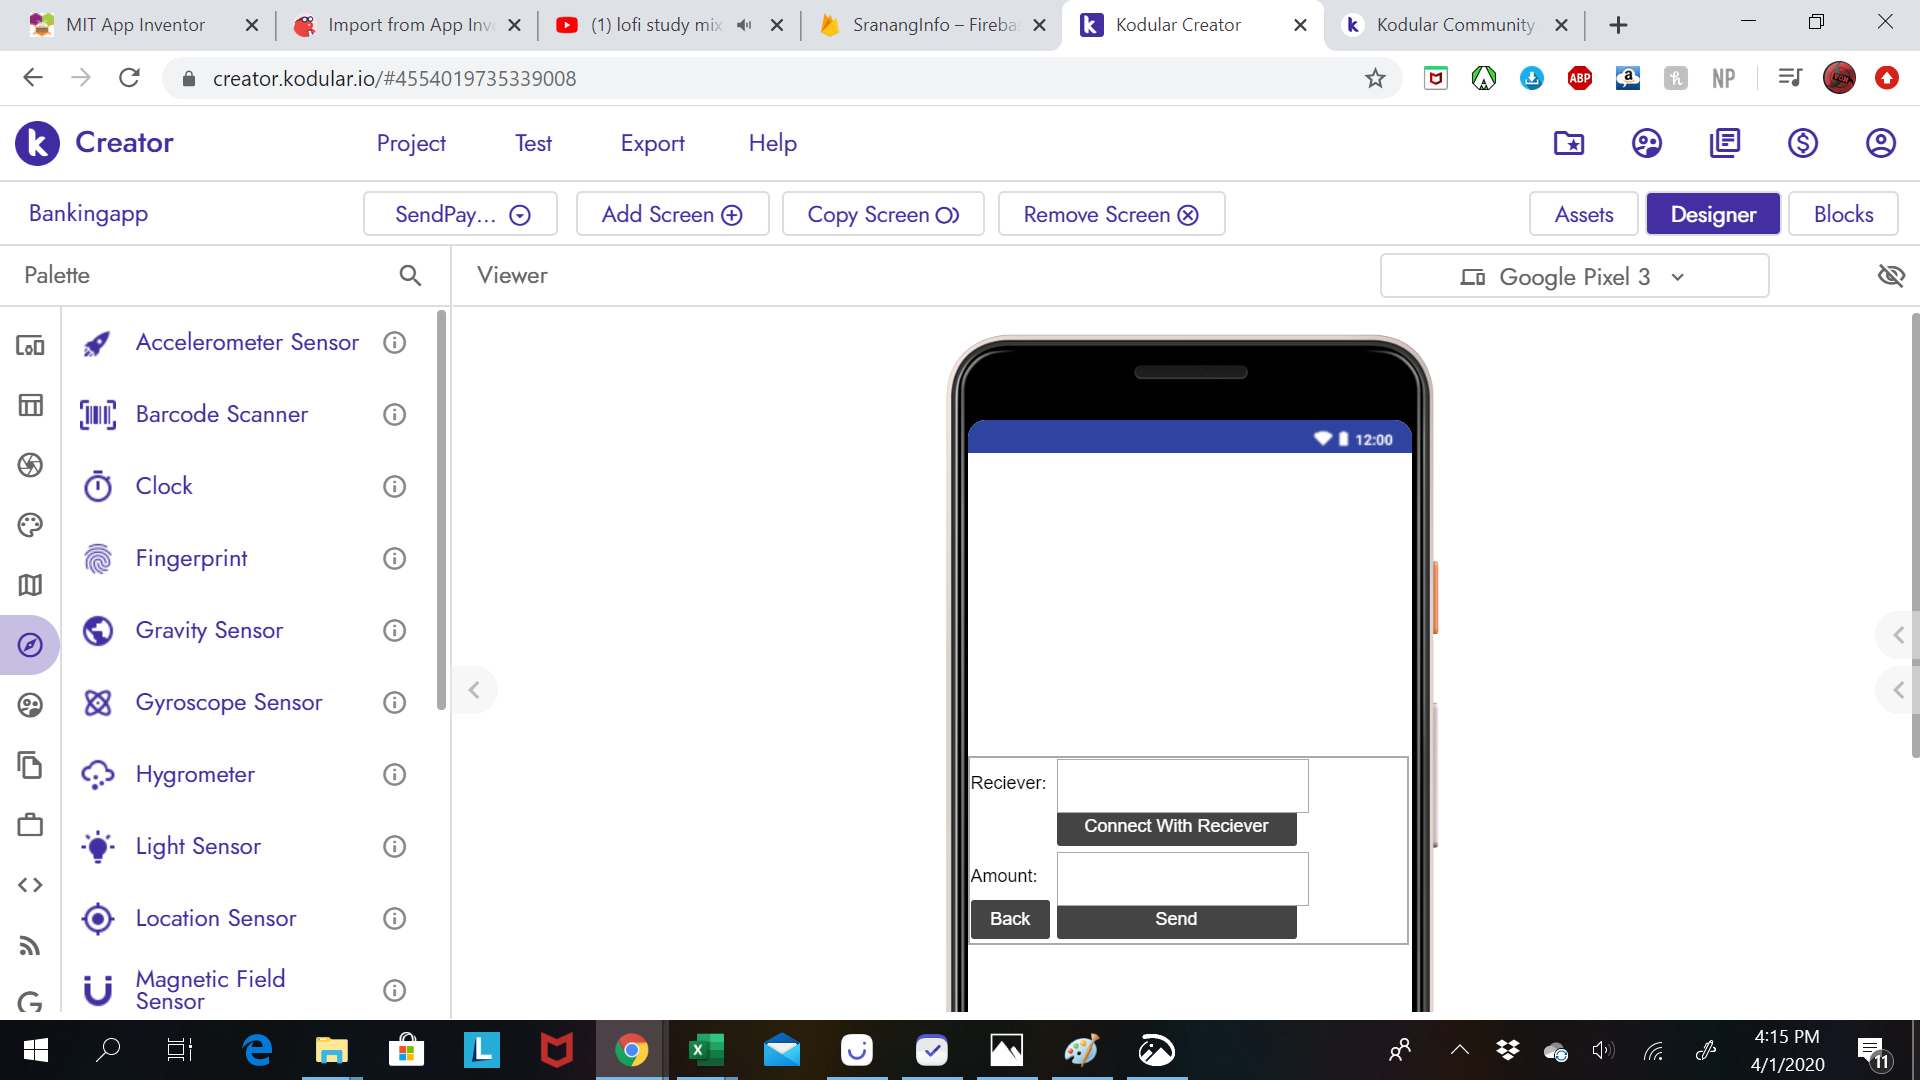Open the Layout palette category icon
1920x1080 pixels.
click(30, 405)
